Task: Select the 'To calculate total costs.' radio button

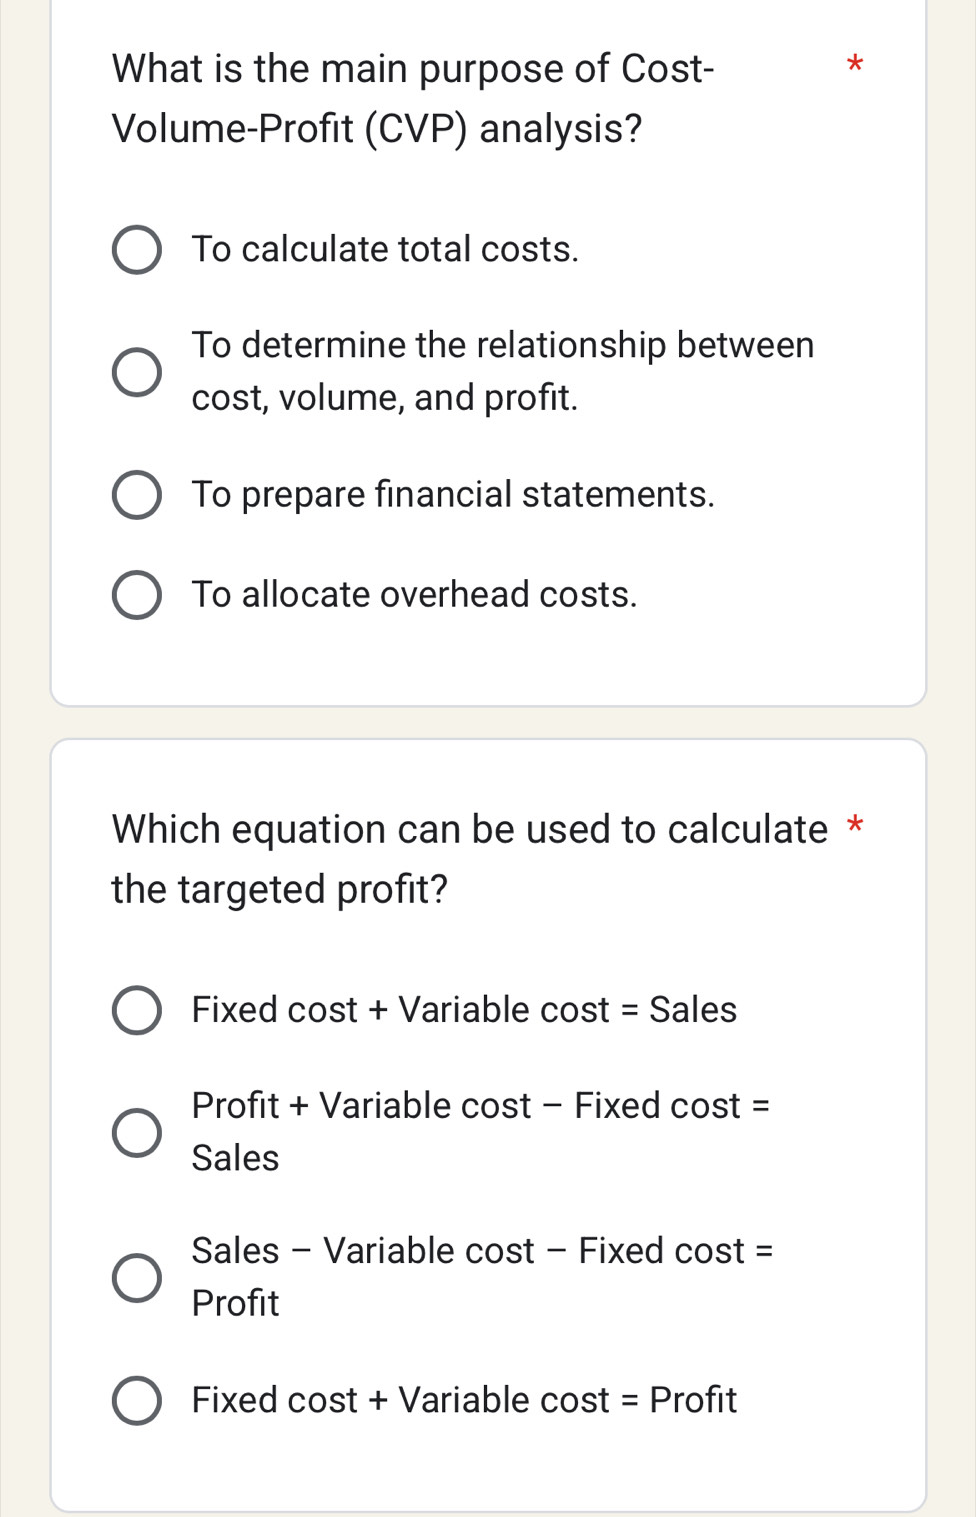Action: tap(136, 250)
